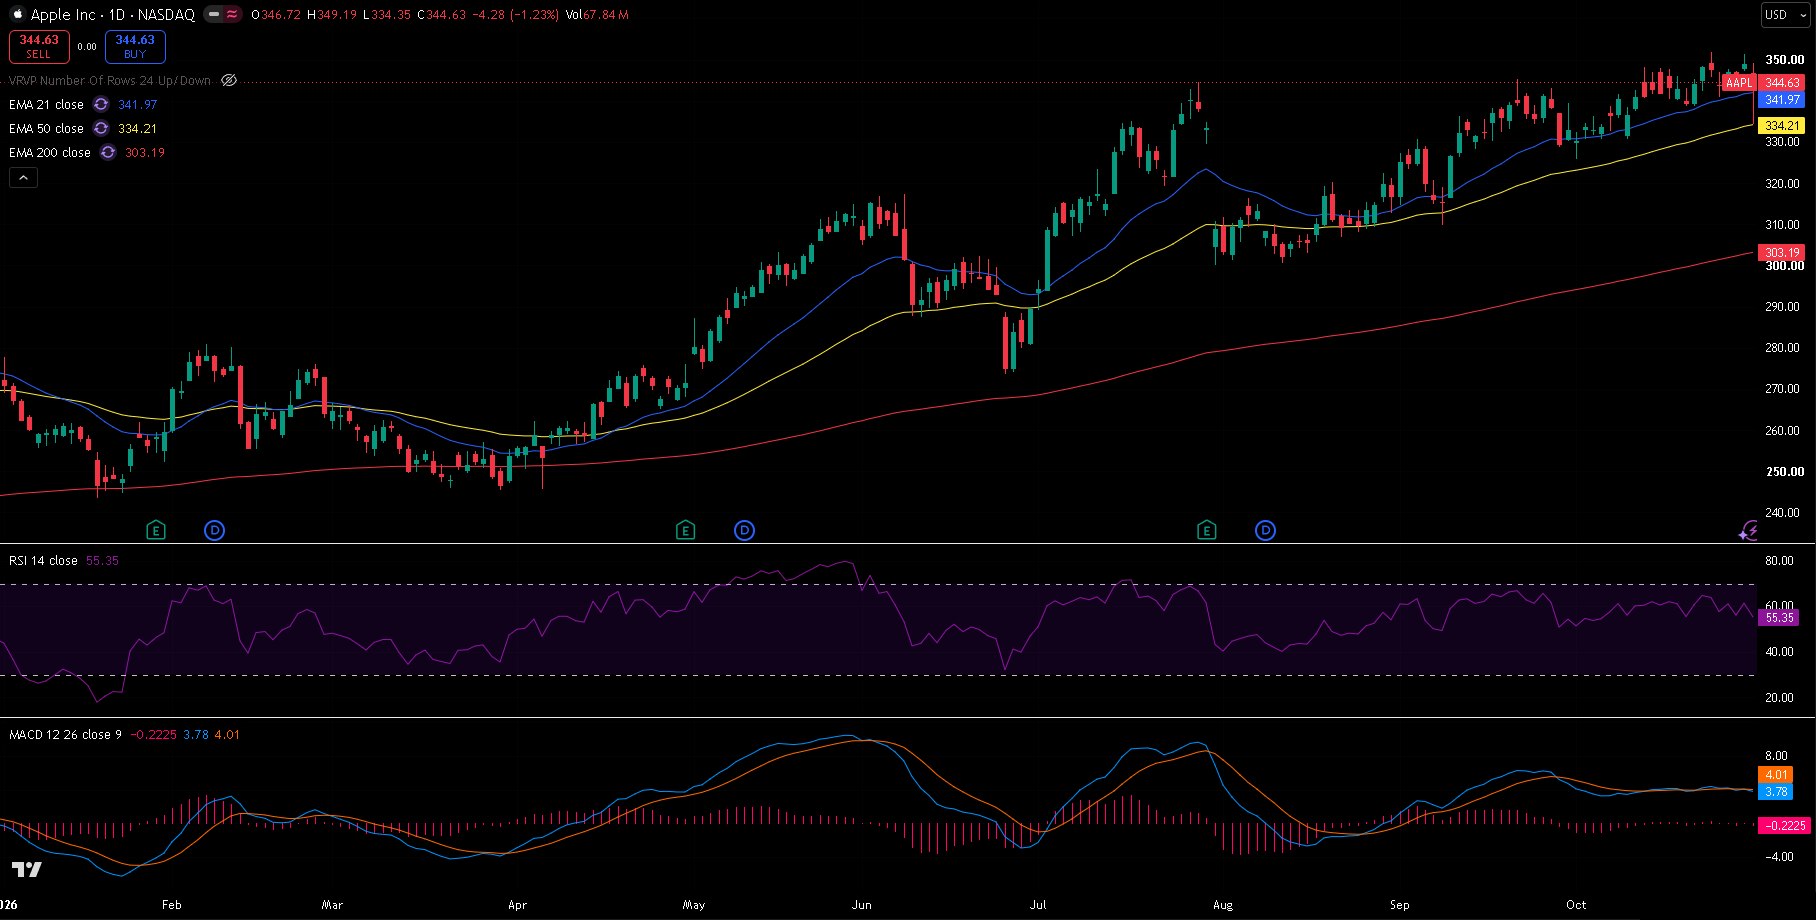Image resolution: width=1816 pixels, height=920 pixels.
Task: Click the Jun label on the time axis
Action: point(861,904)
